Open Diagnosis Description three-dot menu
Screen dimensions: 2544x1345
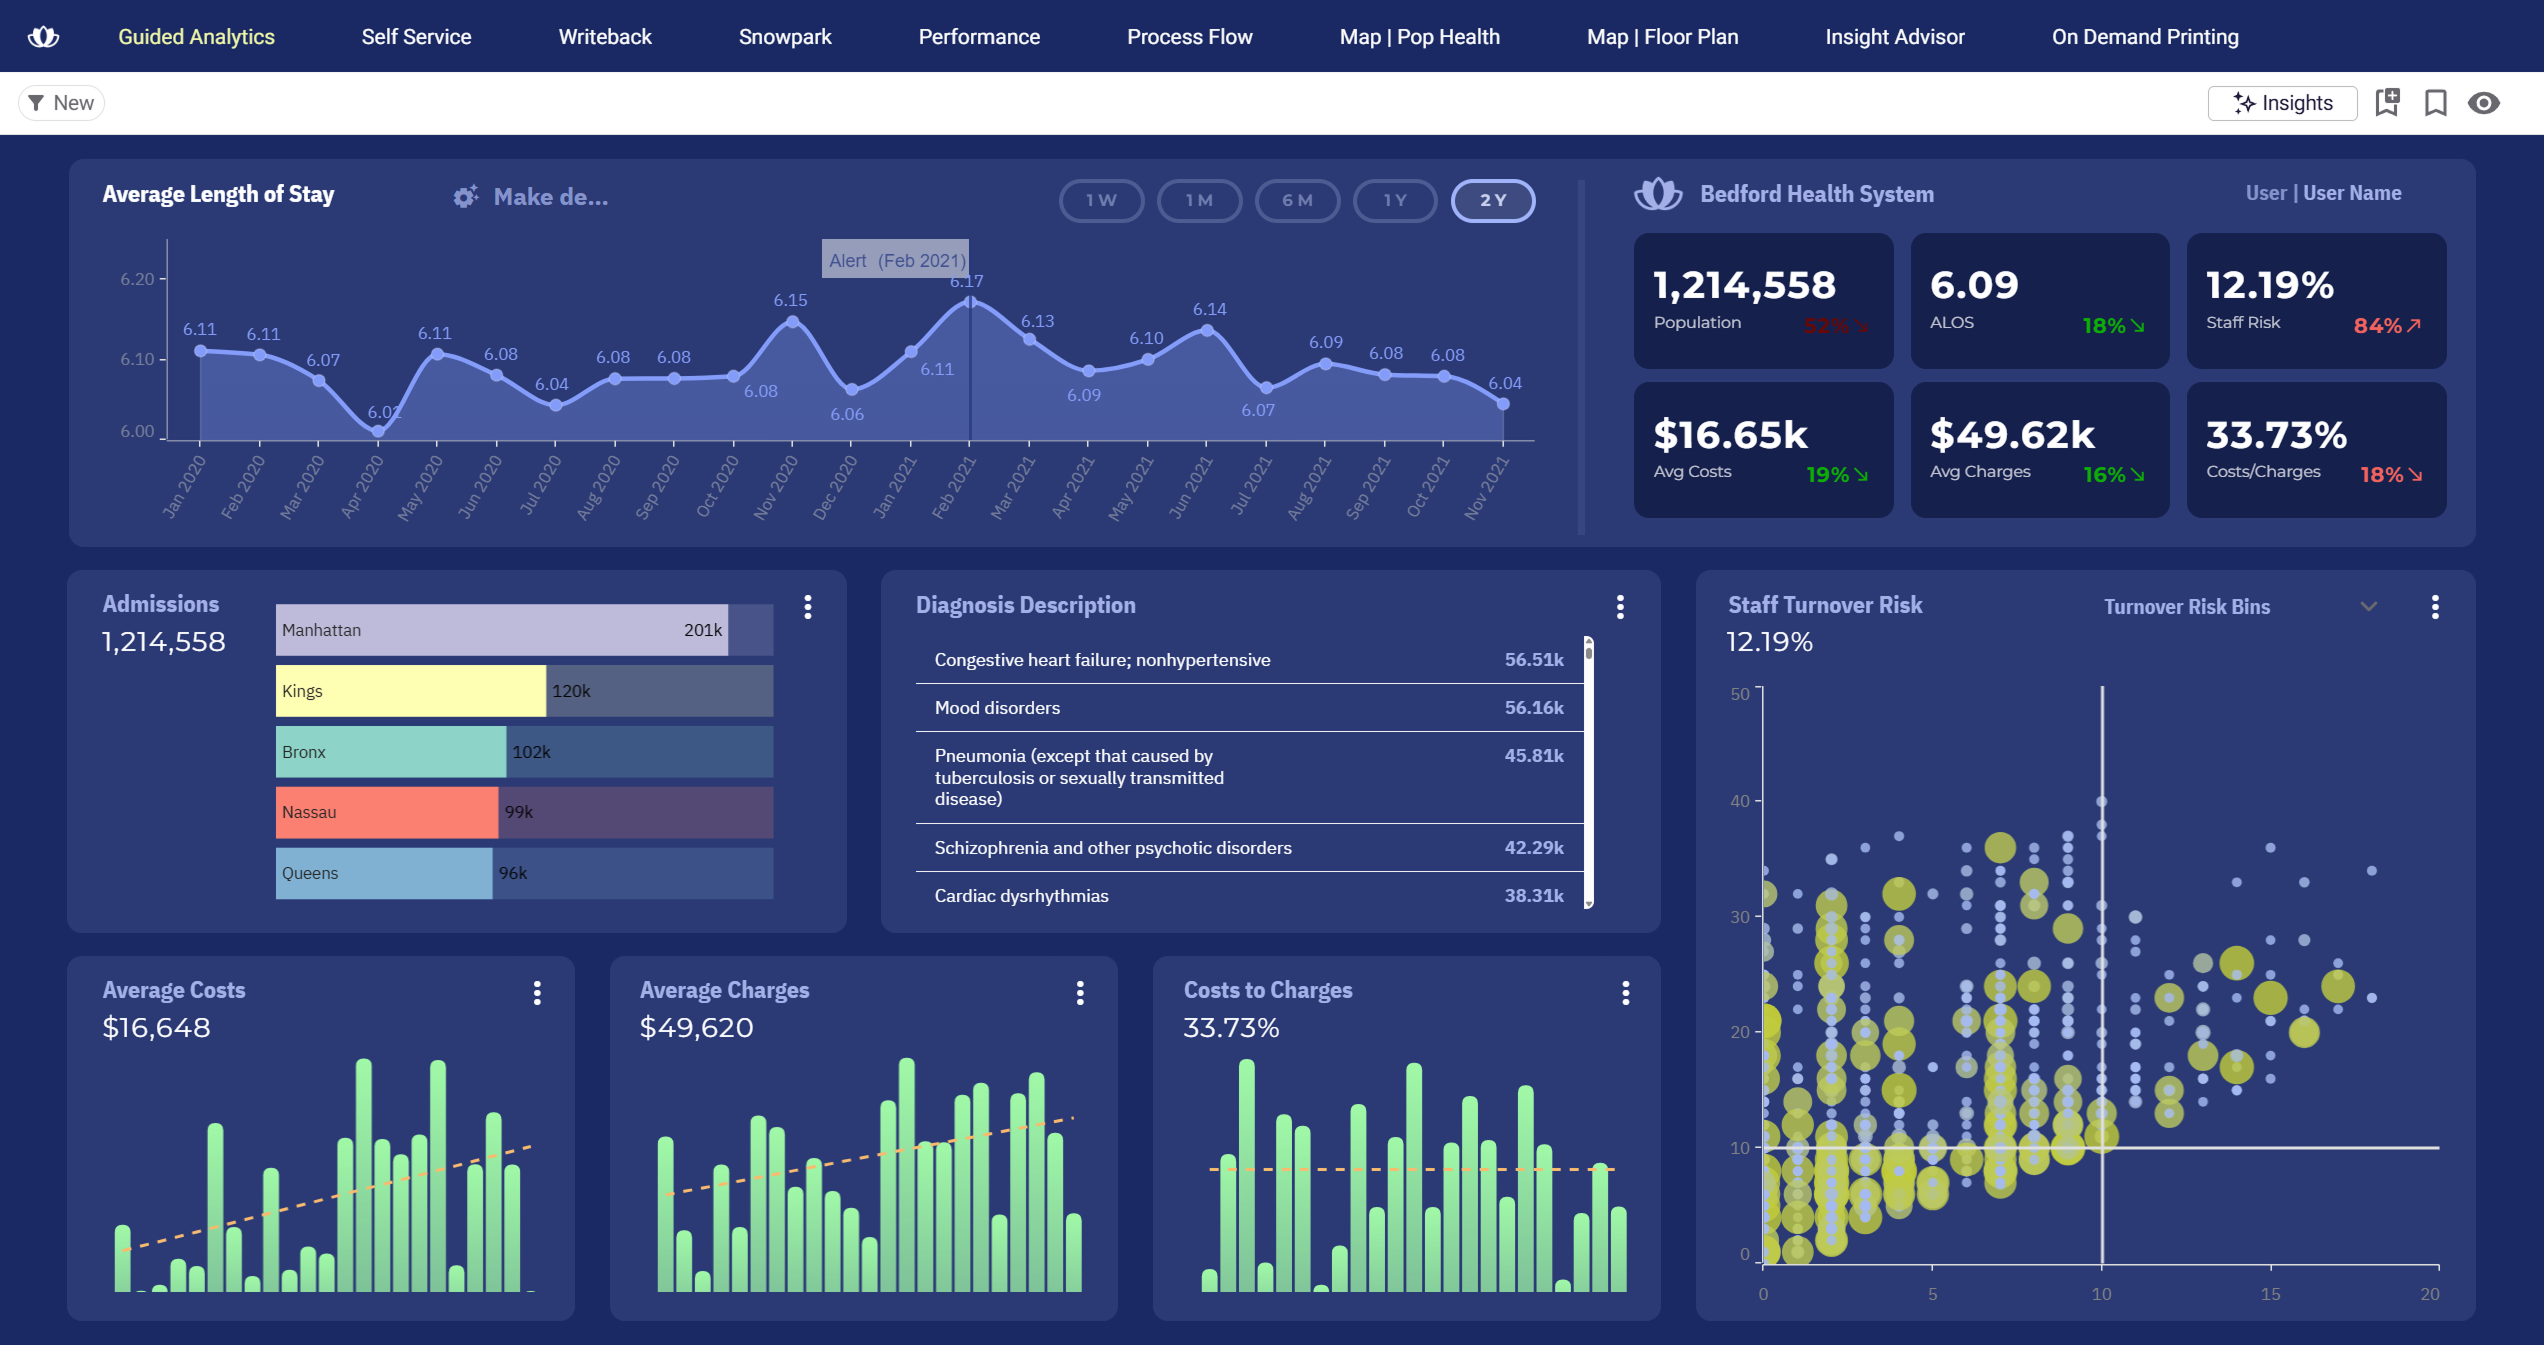click(x=1620, y=607)
